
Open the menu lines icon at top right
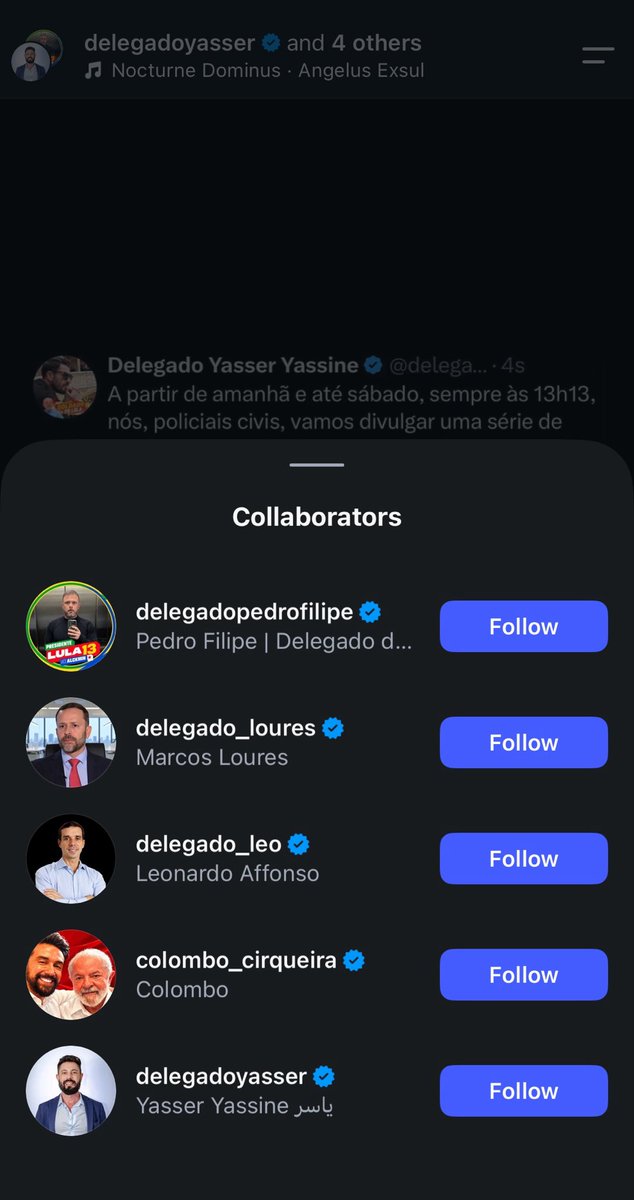(x=598, y=55)
